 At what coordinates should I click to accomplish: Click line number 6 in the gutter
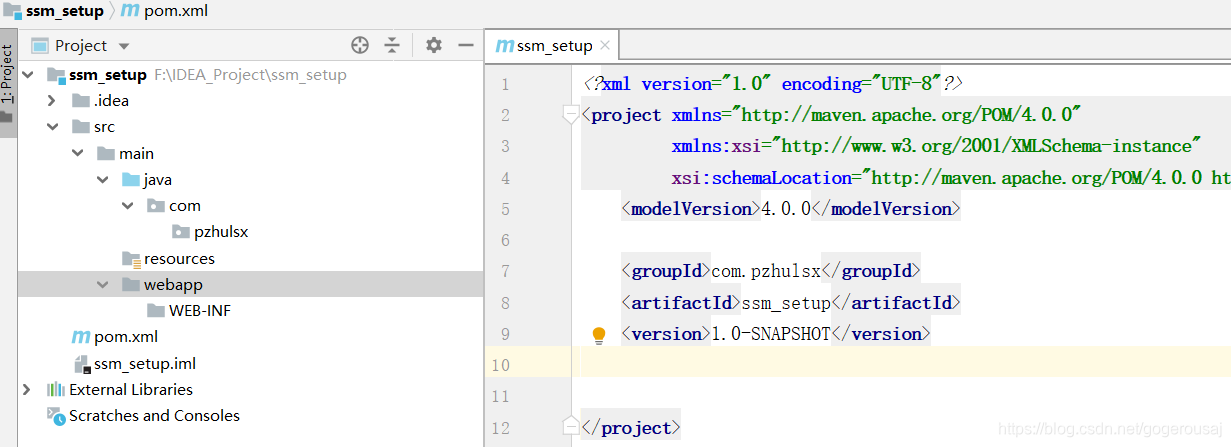[504, 240]
